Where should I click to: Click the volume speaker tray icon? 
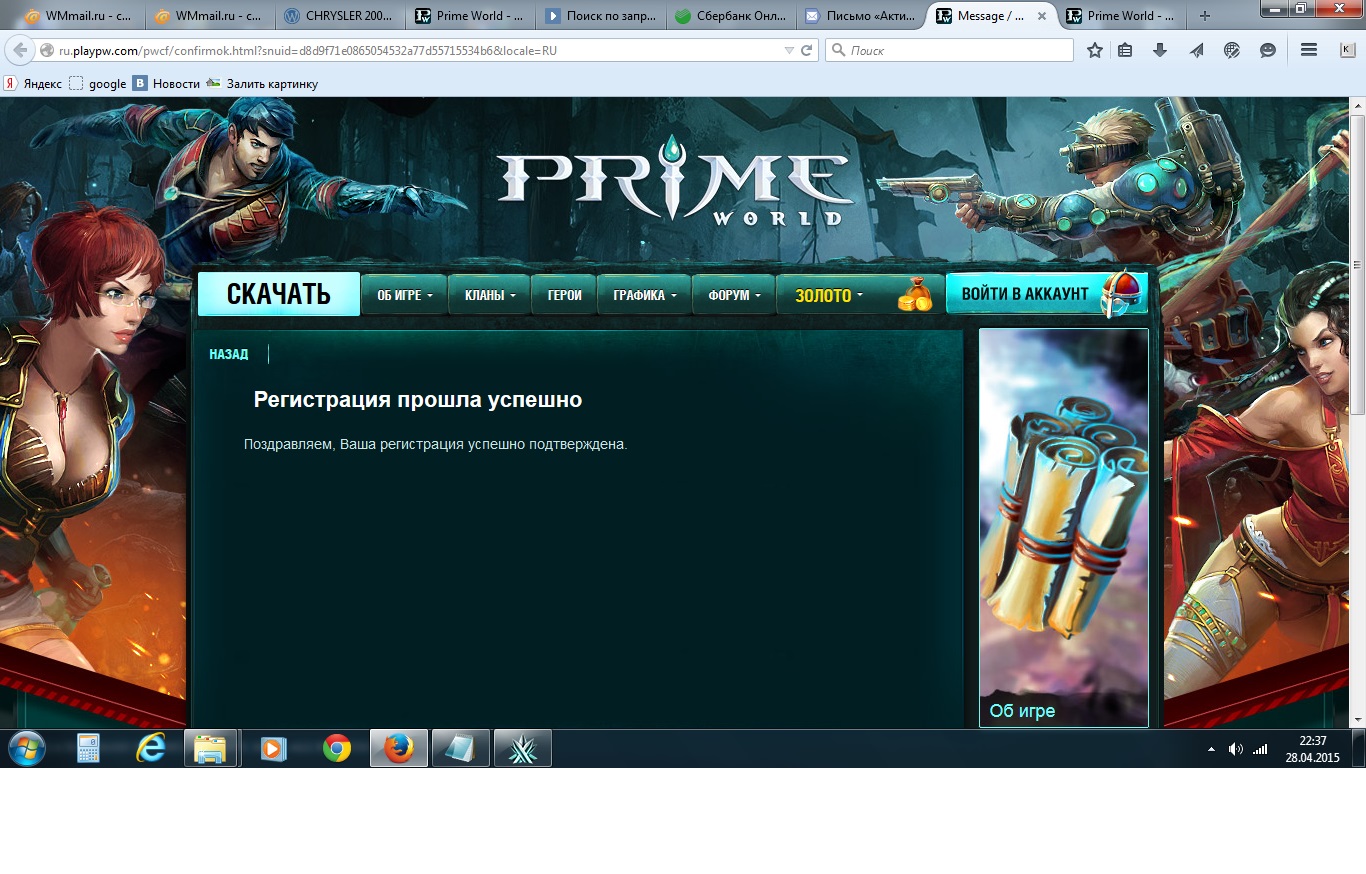click(x=1236, y=749)
